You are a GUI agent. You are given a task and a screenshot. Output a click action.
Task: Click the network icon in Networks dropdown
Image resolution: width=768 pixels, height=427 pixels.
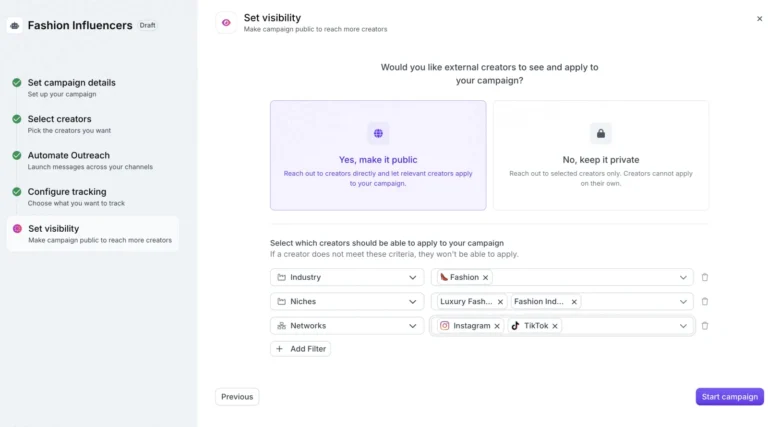[282, 326]
